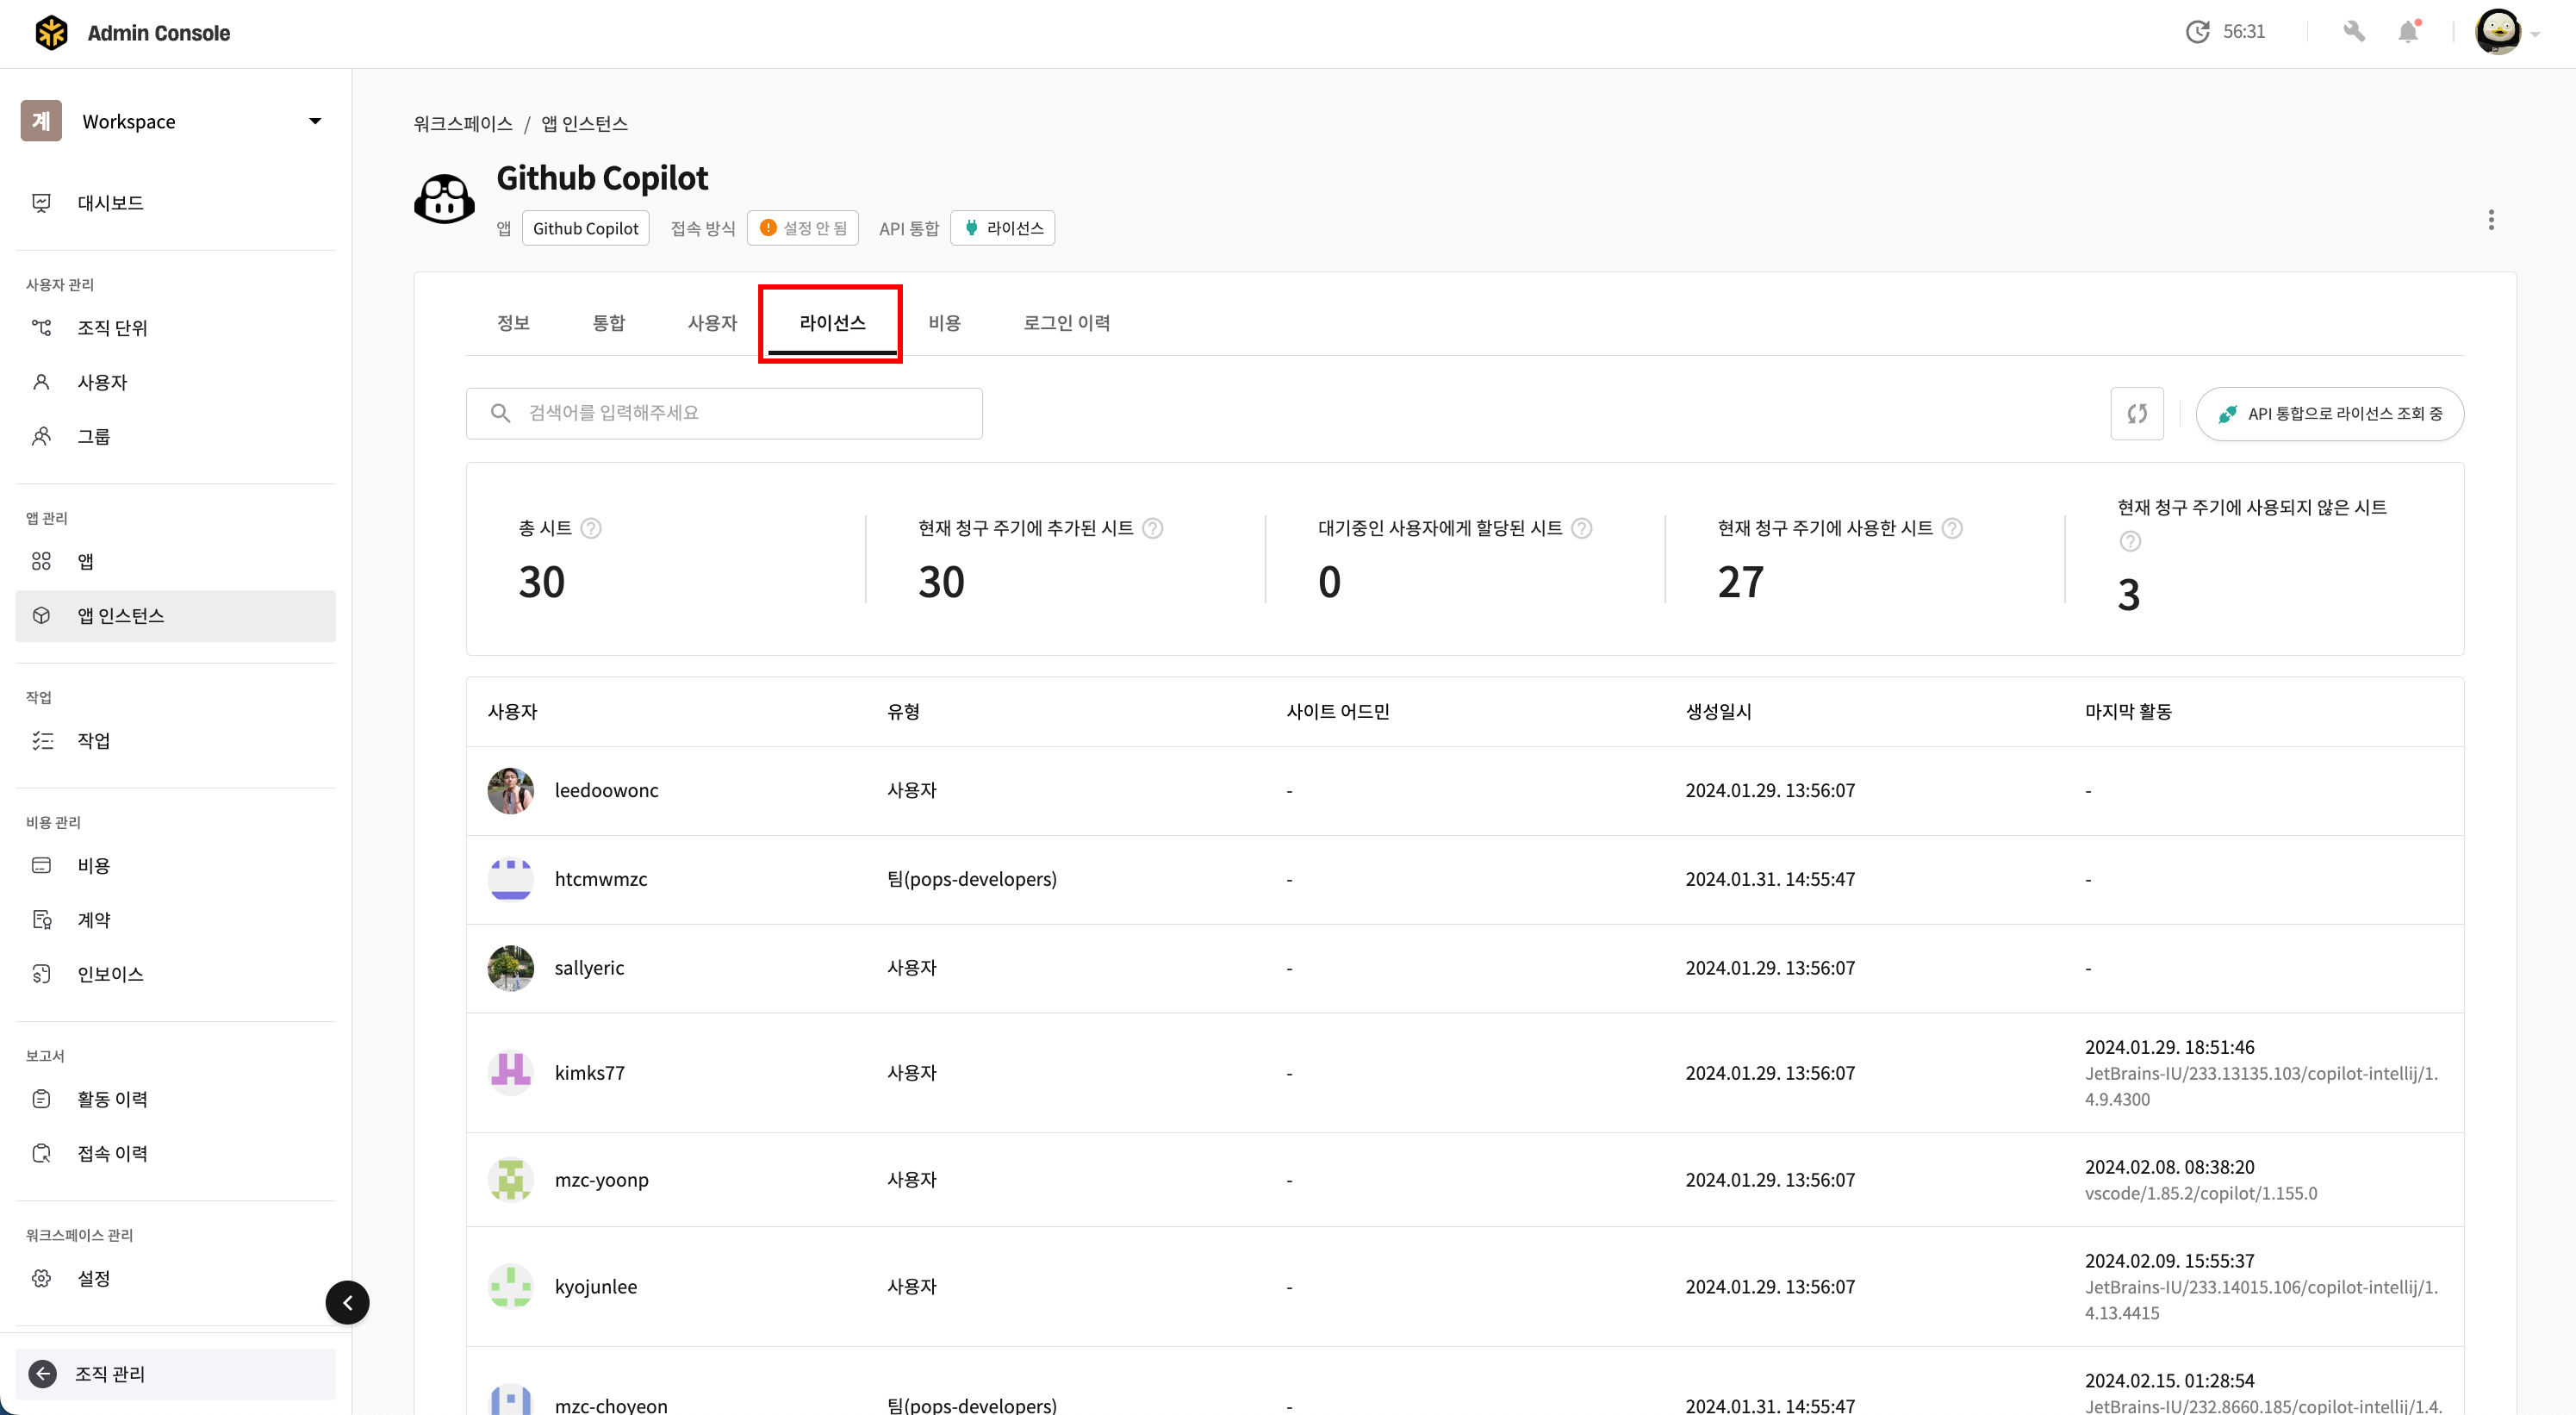
Task: Click the 인보이스 invoice icon
Action: tap(41, 974)
